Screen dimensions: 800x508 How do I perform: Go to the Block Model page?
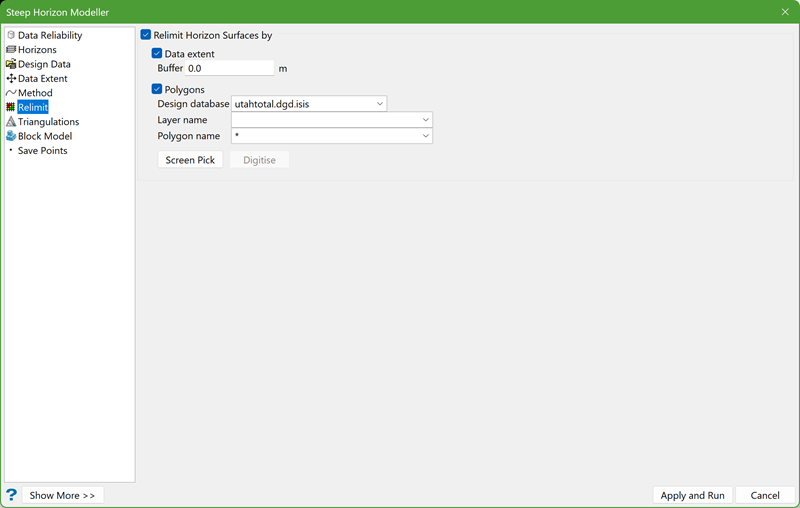click(45, 136)
